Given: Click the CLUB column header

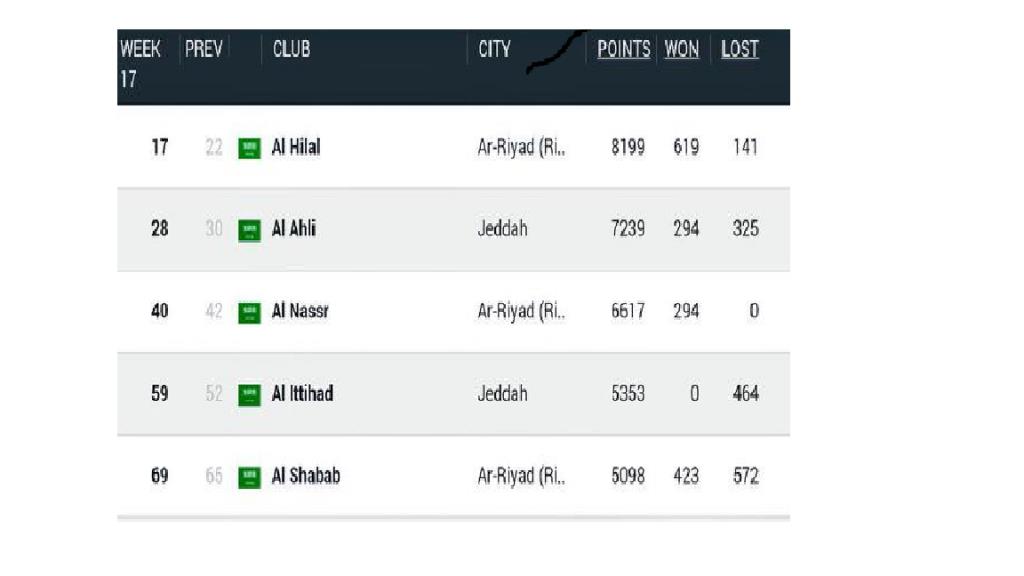Looking at the screenshot, I should [x=291, y=49].
